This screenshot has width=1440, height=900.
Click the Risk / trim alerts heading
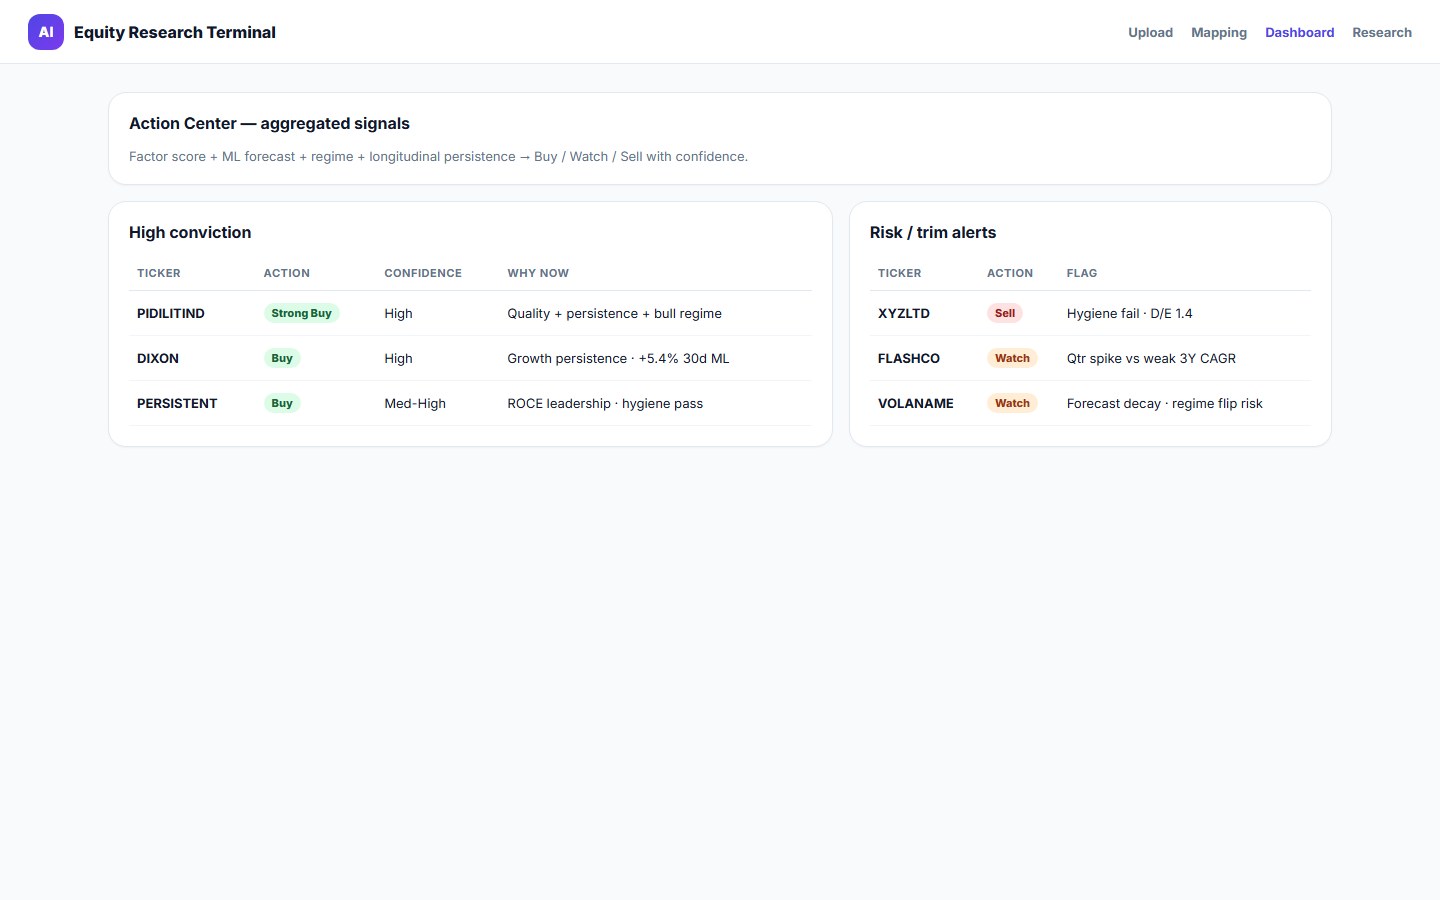tap(933, 232)
